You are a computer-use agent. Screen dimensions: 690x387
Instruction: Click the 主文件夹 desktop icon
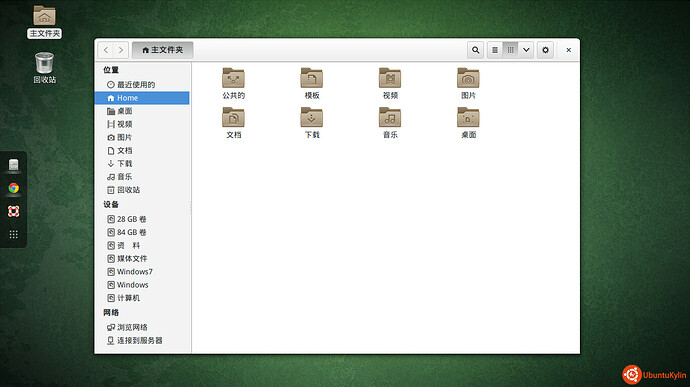(x=44, y=22)
